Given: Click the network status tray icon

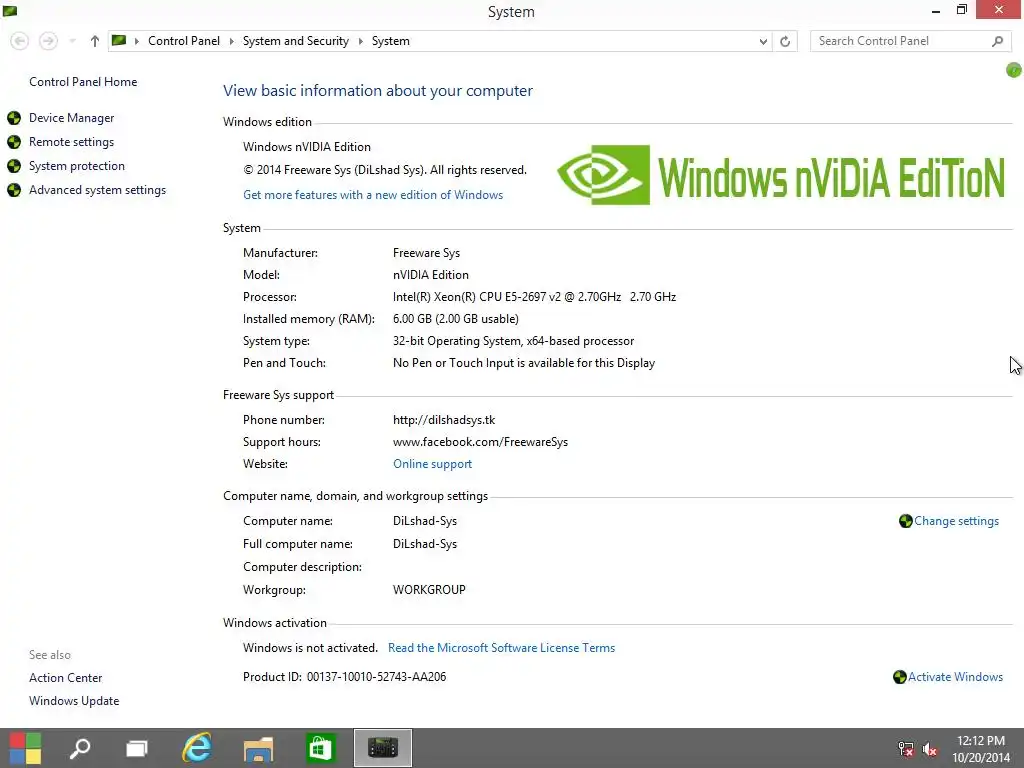Looking at the screenshot, I should point(906,749).
